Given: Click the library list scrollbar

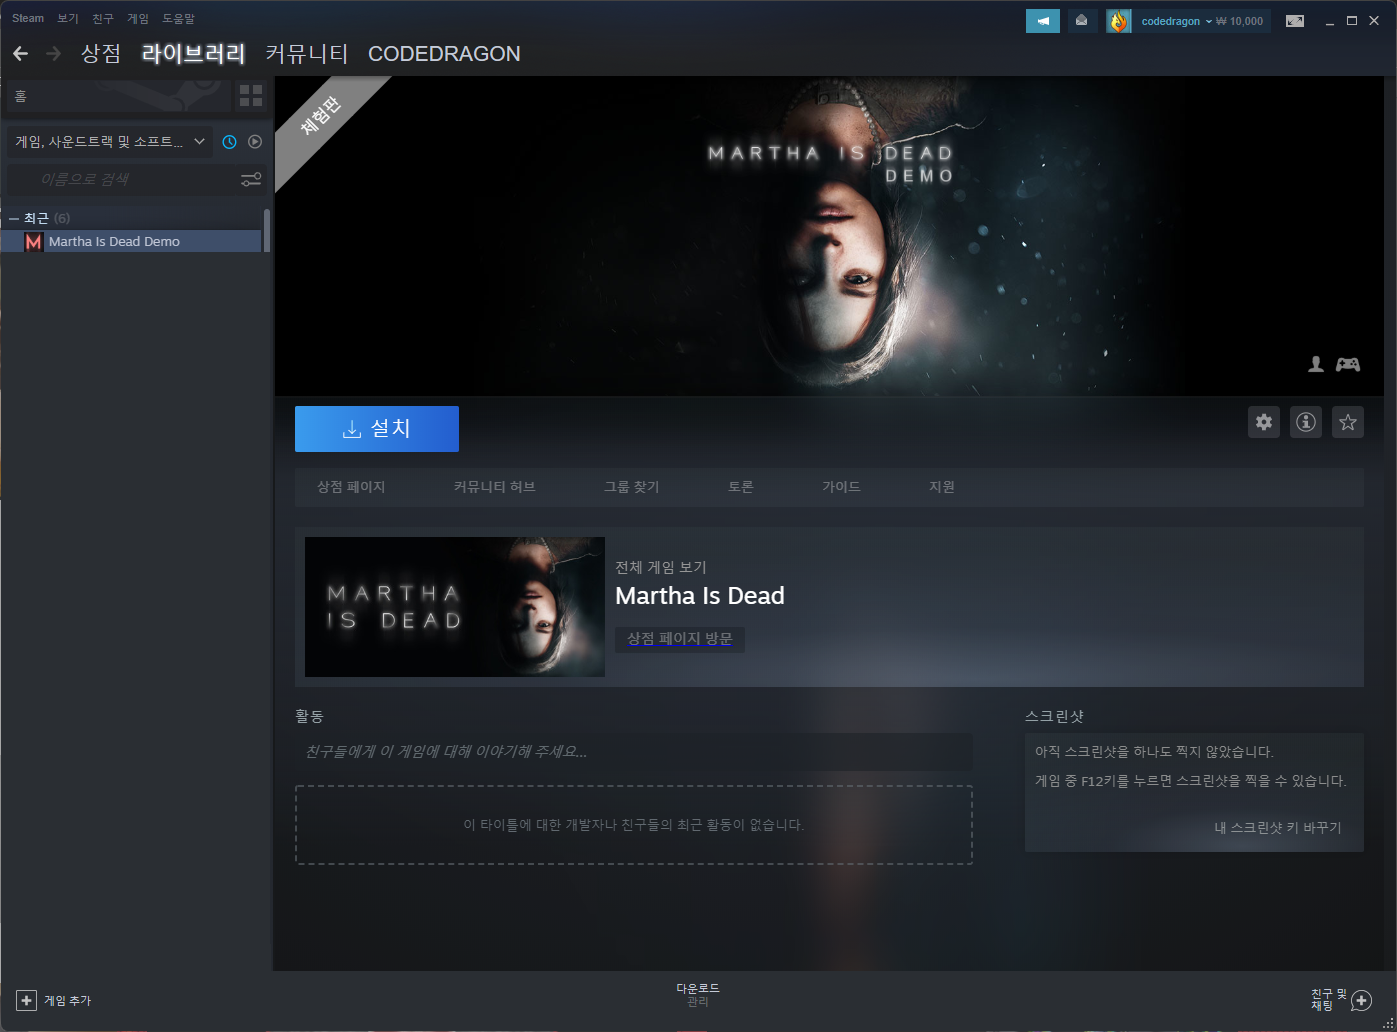Looking at the screenshot, I should [267, 231].
